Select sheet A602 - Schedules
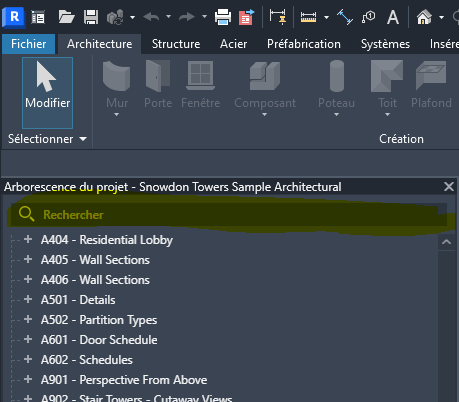The image size is (459, 402). pos(87,360)
